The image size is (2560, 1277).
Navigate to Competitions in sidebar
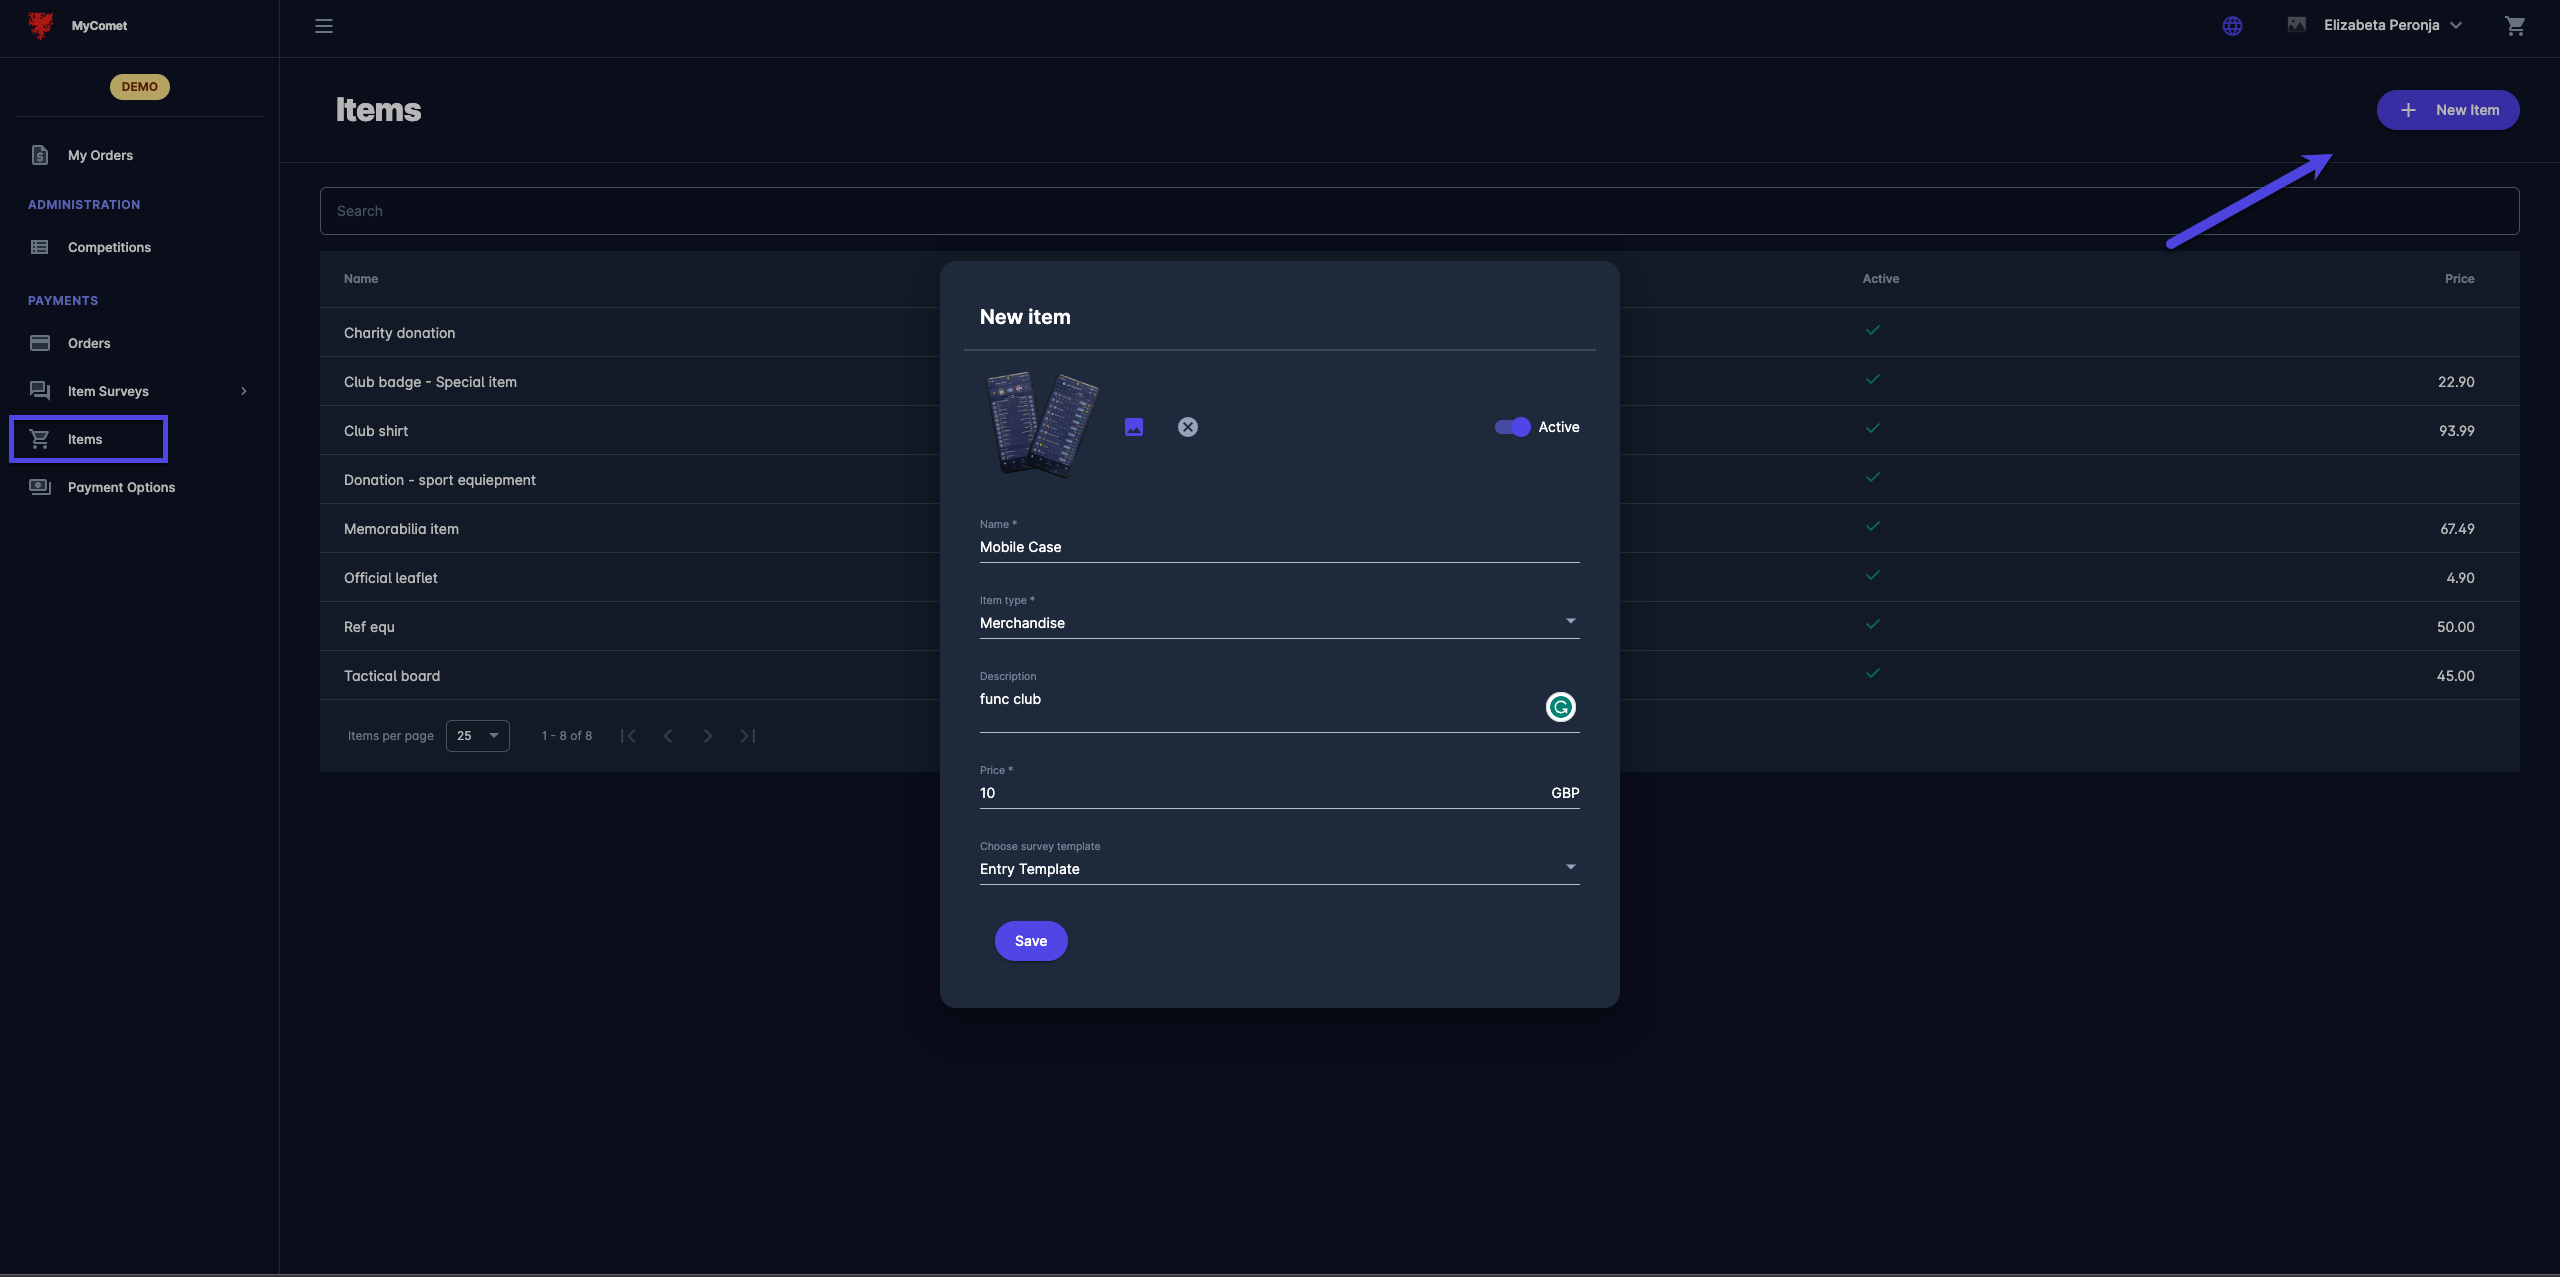point(109,247)
